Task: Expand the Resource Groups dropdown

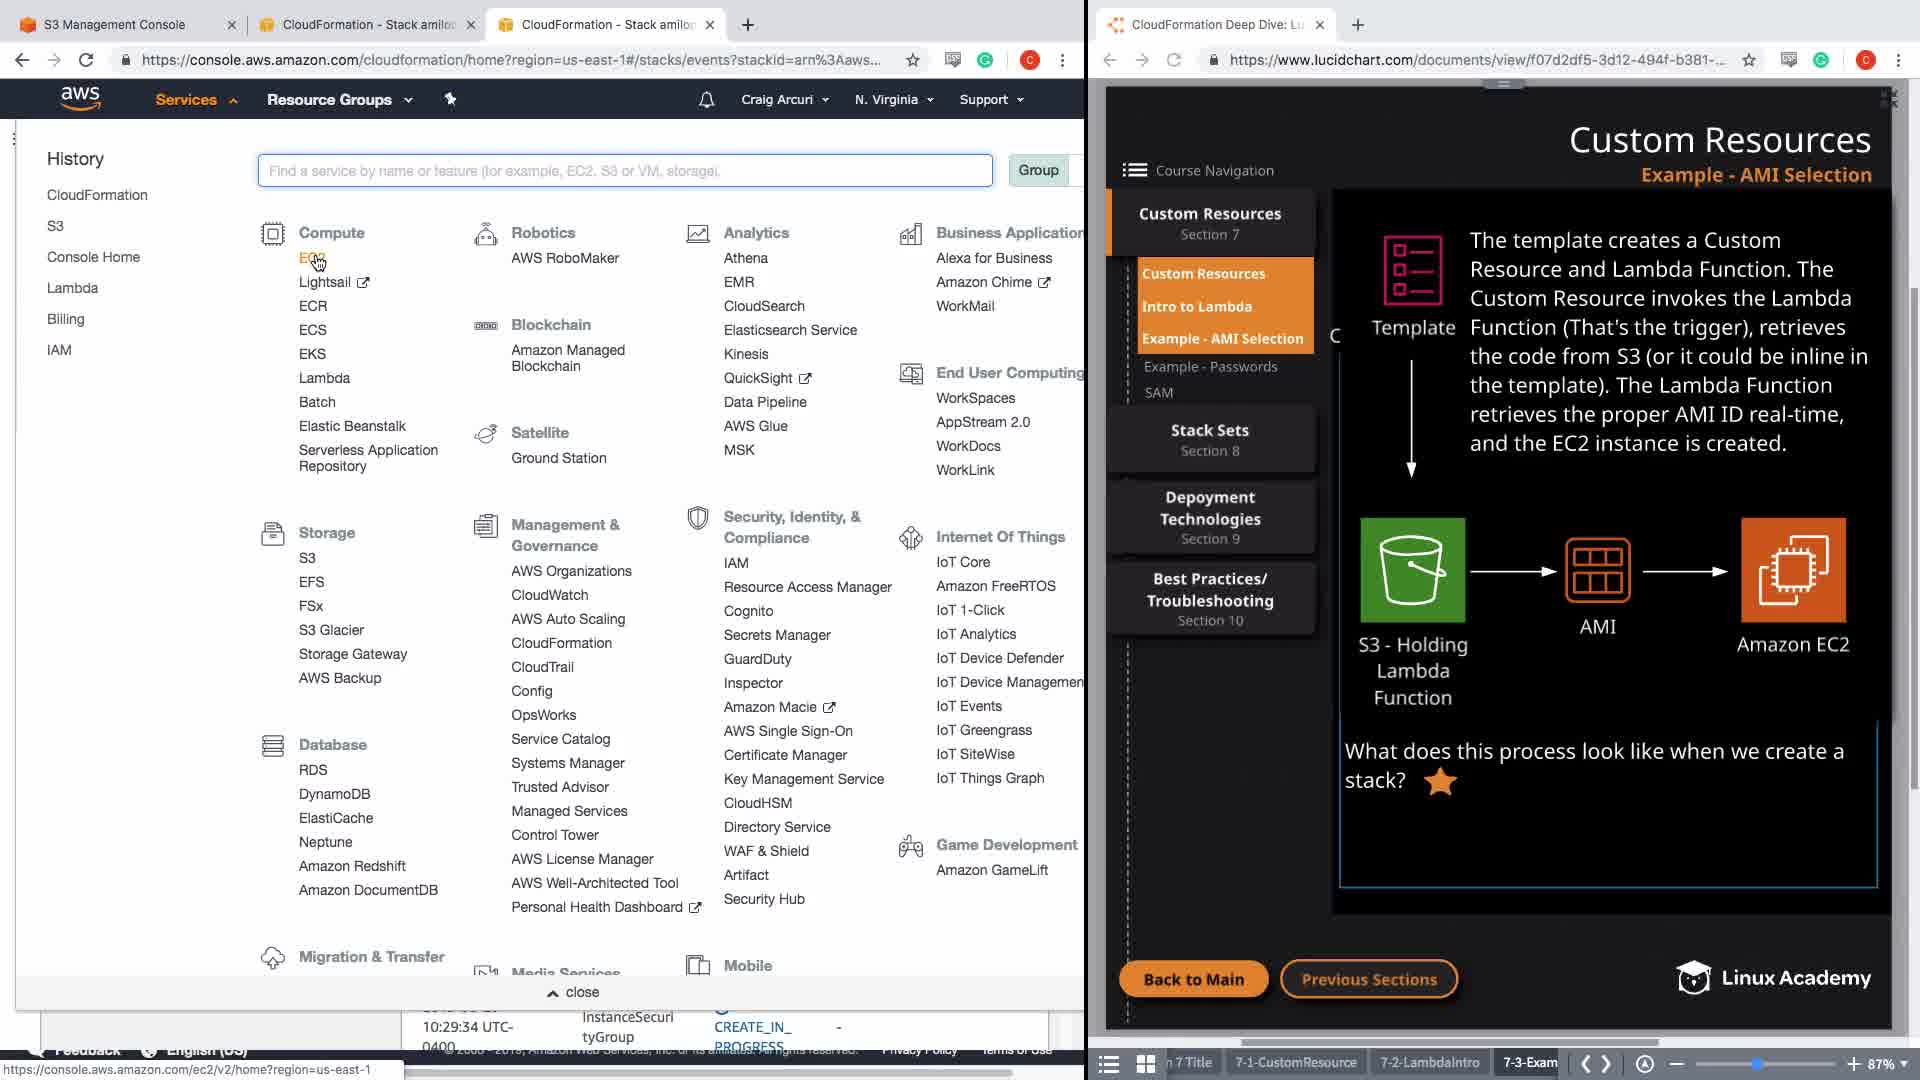Action: (339, 100)
